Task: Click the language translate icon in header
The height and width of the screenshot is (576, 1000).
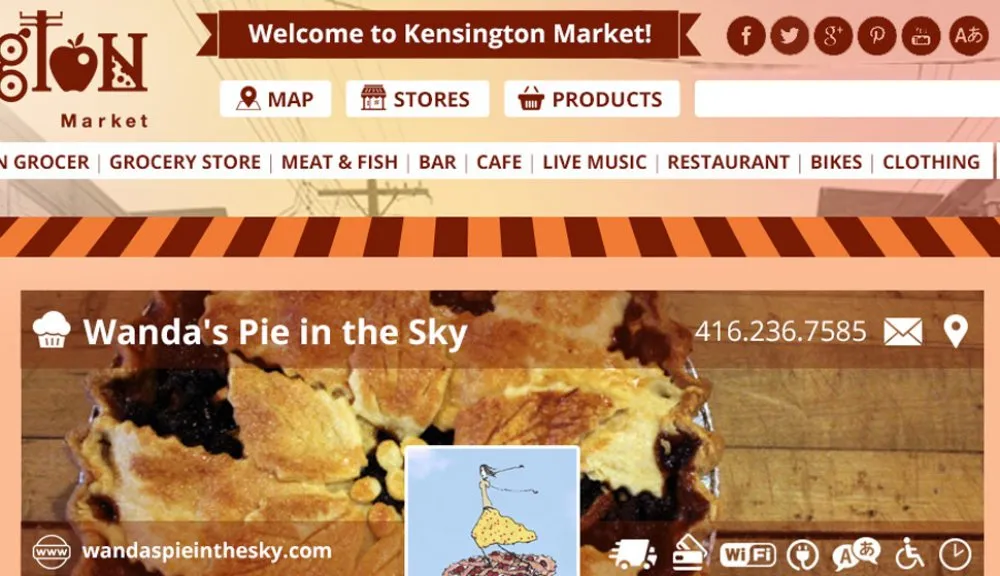Action: [968, 35]
